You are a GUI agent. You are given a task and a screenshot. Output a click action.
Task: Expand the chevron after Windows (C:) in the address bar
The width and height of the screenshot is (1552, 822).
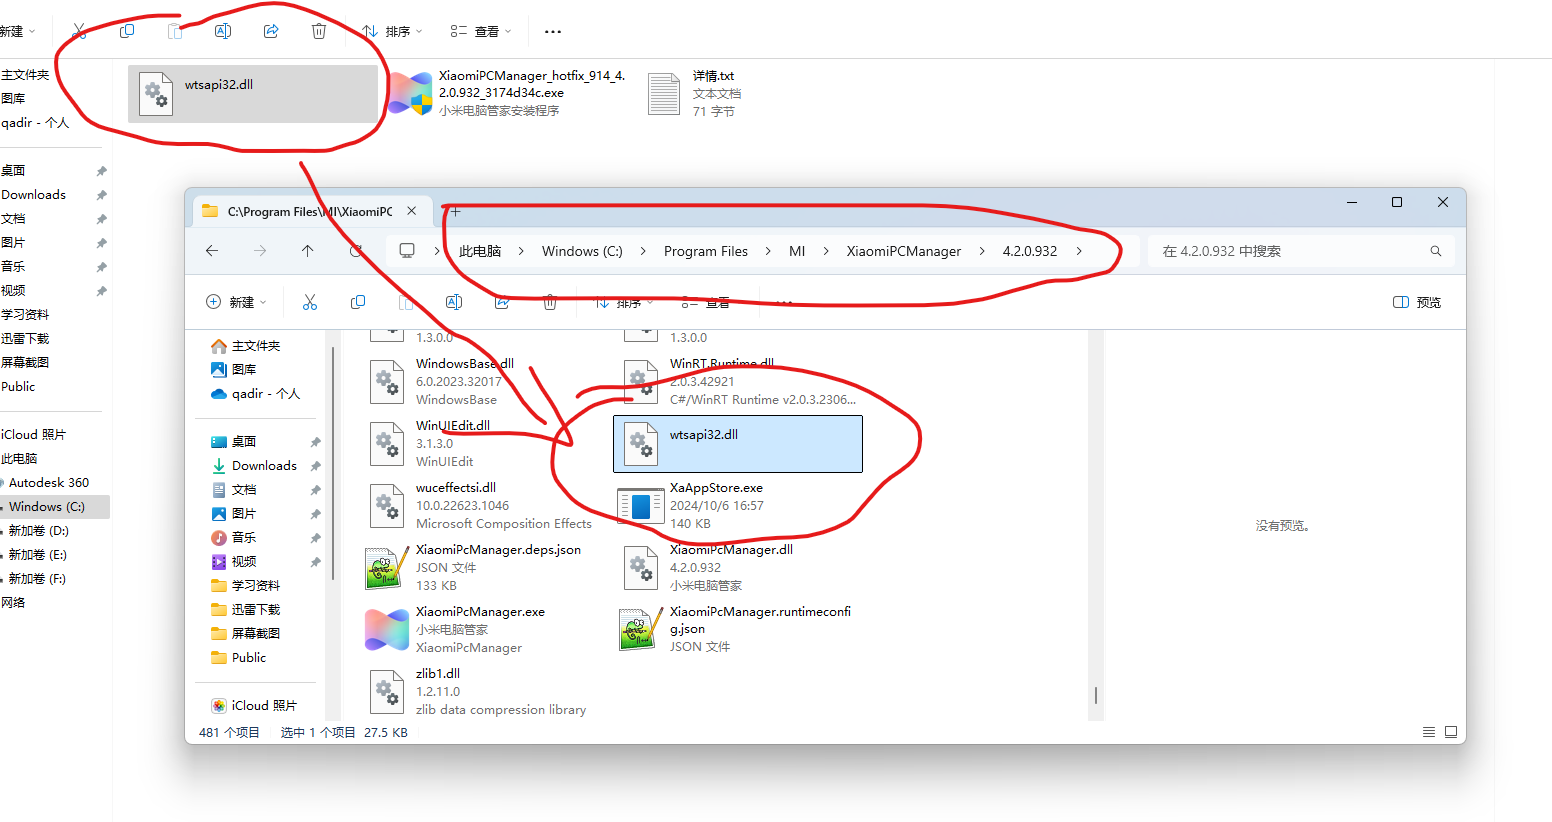point(642,251)
